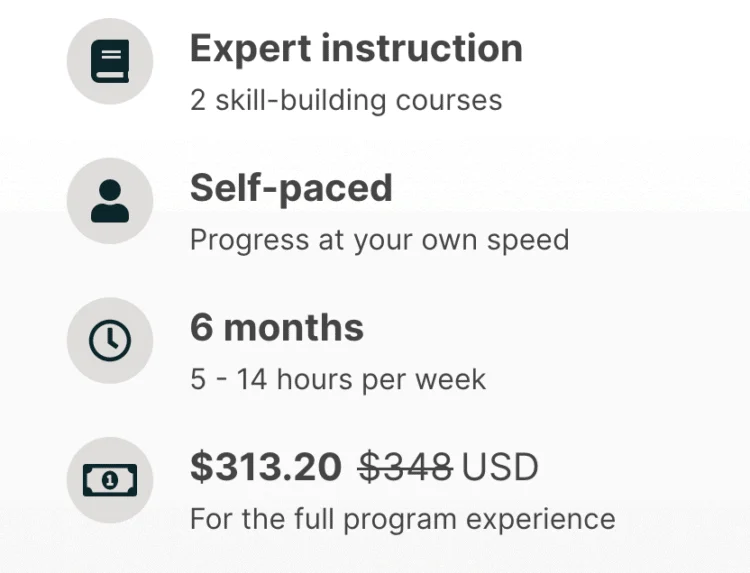Select the person icon next to Self-paced
750x573 pixels.
pos(110,201)
